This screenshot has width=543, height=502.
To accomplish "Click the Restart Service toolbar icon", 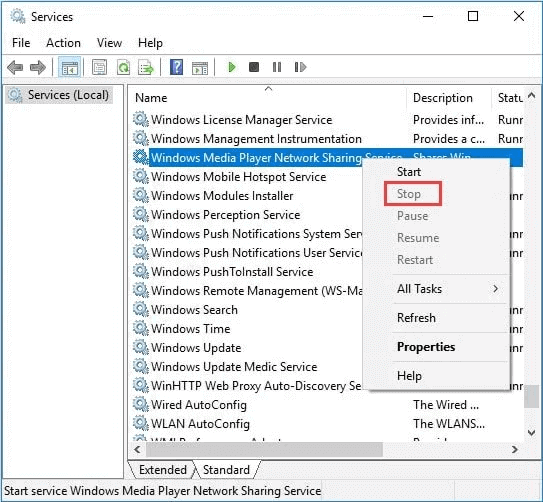I will click(x=300, y=67).
